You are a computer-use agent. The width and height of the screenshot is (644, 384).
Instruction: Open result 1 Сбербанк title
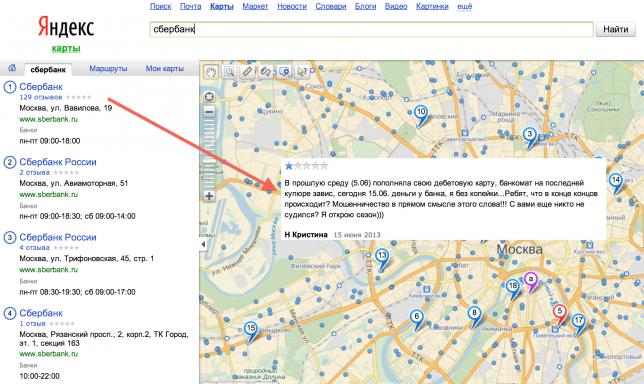[x=41, y=87]
